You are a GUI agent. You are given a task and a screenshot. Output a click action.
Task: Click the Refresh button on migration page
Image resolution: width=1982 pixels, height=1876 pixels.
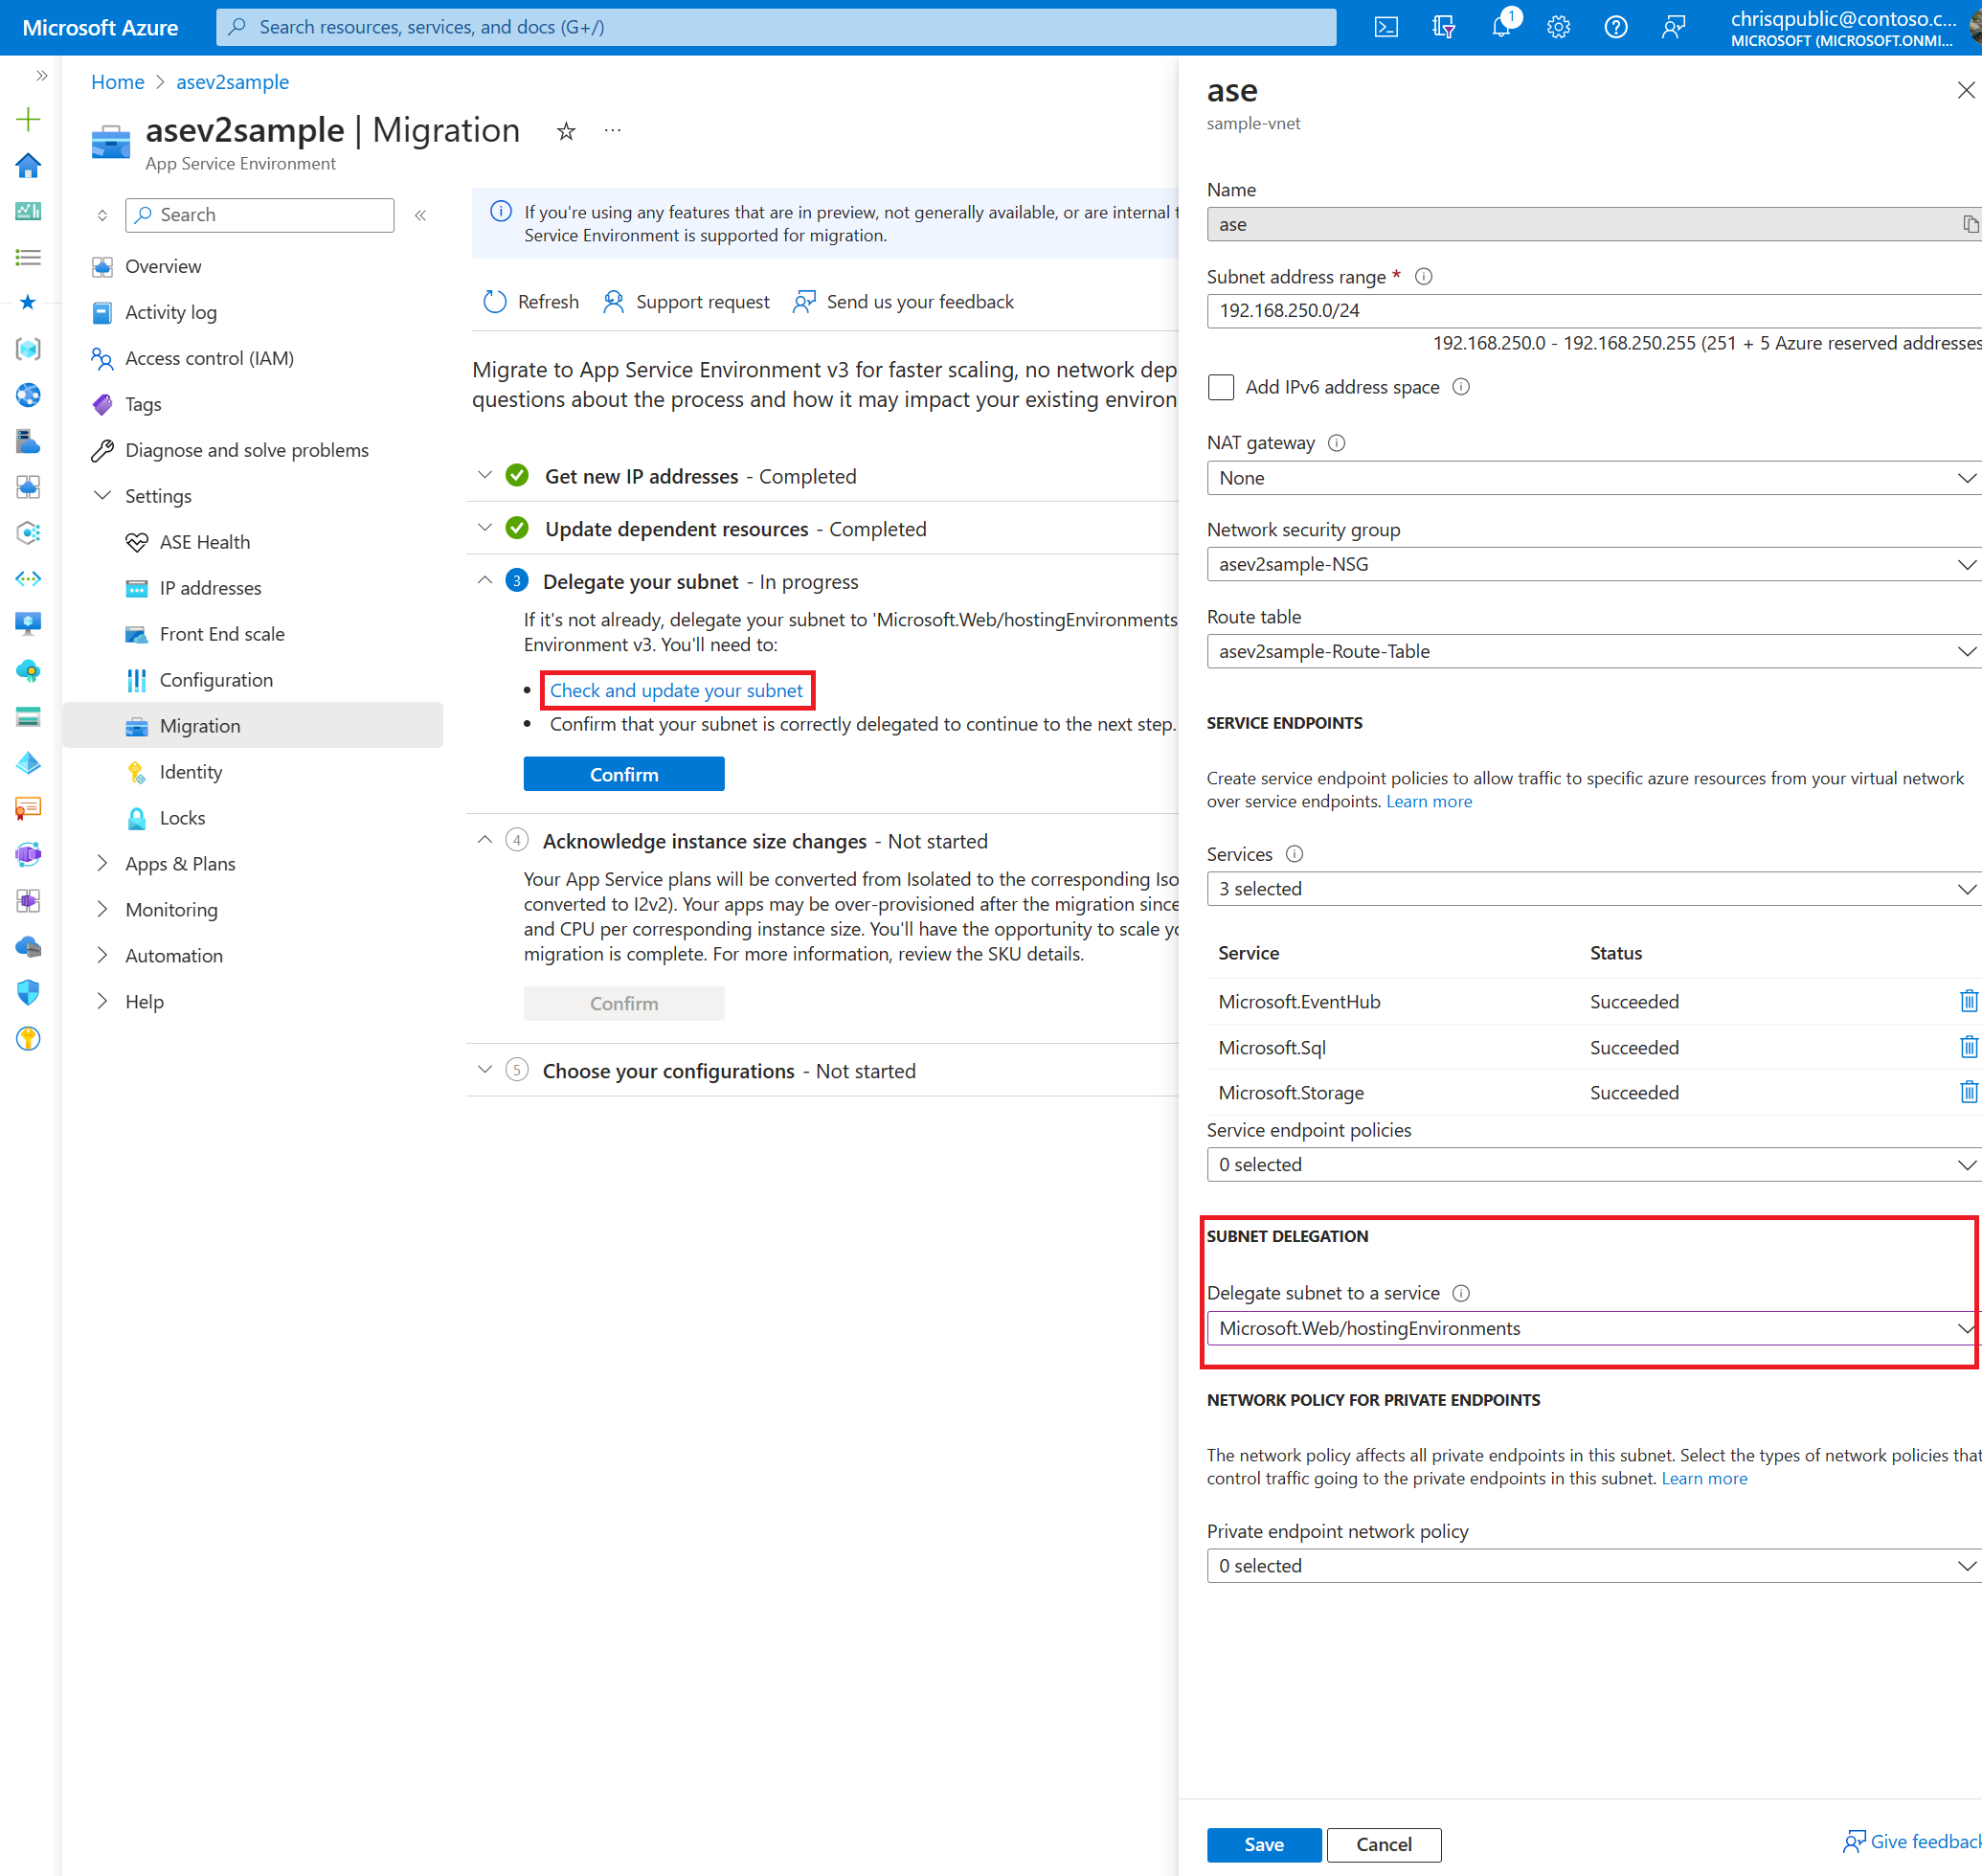pos(532,302)
